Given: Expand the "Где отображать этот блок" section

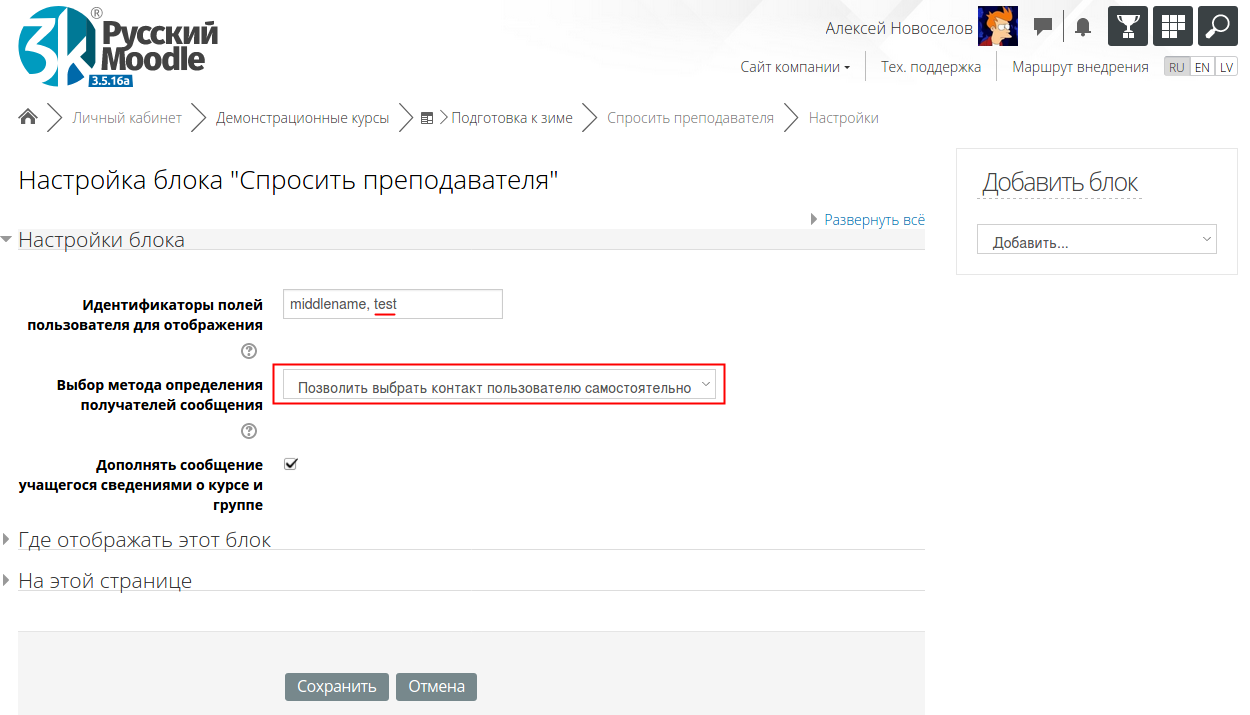Looking at the screenshot, I should (x=144, y=540).
